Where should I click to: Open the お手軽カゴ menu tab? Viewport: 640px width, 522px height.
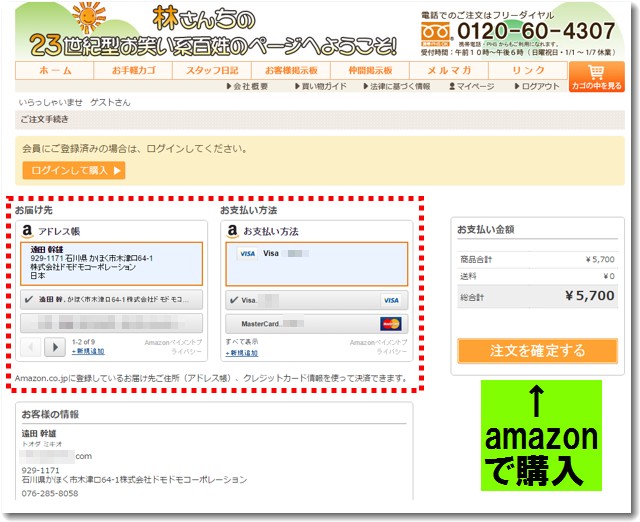(133, 70)
